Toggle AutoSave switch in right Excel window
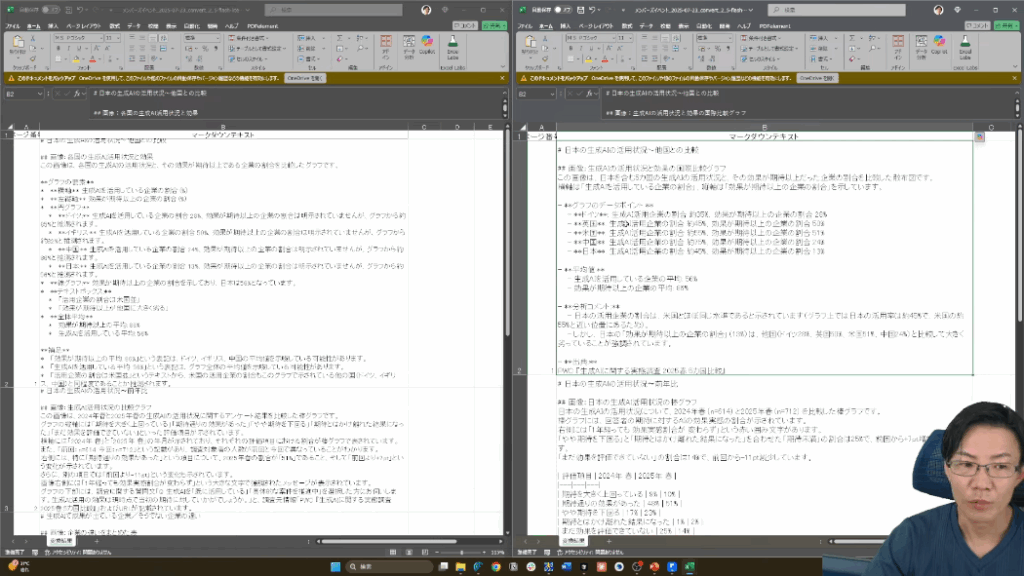The width and height of the screenshot is (1024, 576). (562, 10)
